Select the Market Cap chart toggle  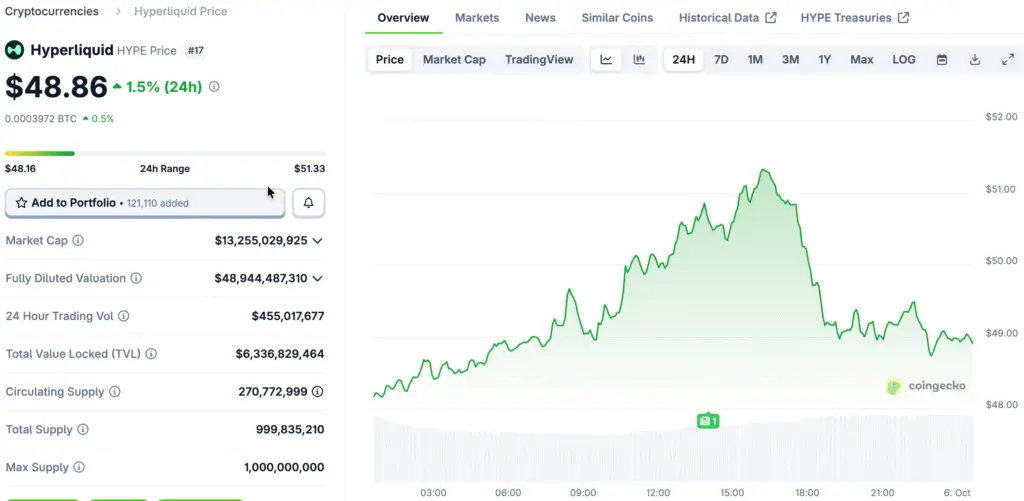click(x=454, y=60)
